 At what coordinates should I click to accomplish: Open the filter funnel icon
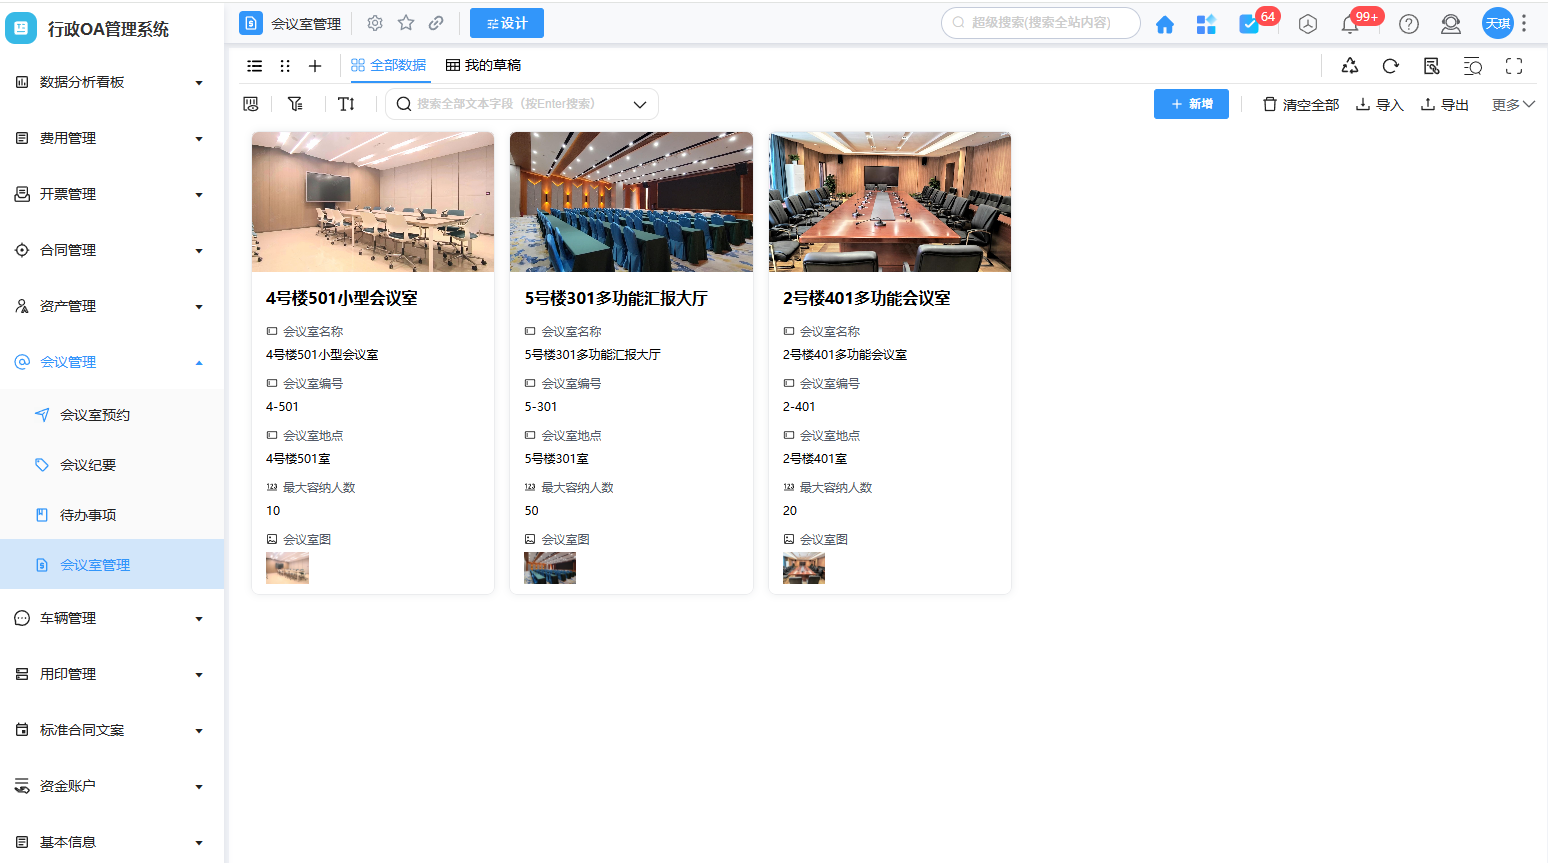click(295, 104)
